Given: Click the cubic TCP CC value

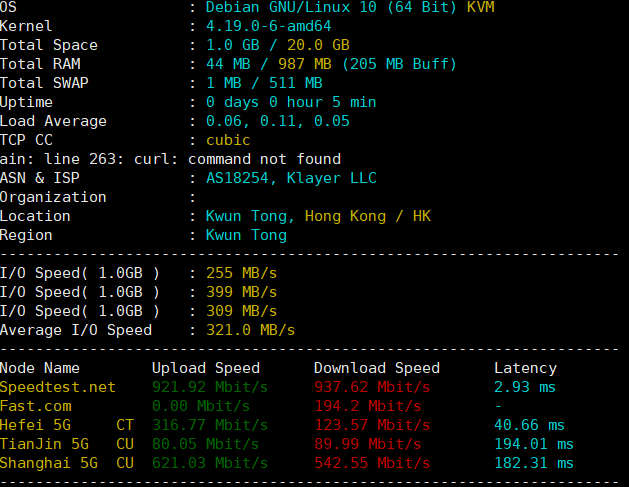Looking at the screenshot, I should pyautogui.click(x=228, y=140).
